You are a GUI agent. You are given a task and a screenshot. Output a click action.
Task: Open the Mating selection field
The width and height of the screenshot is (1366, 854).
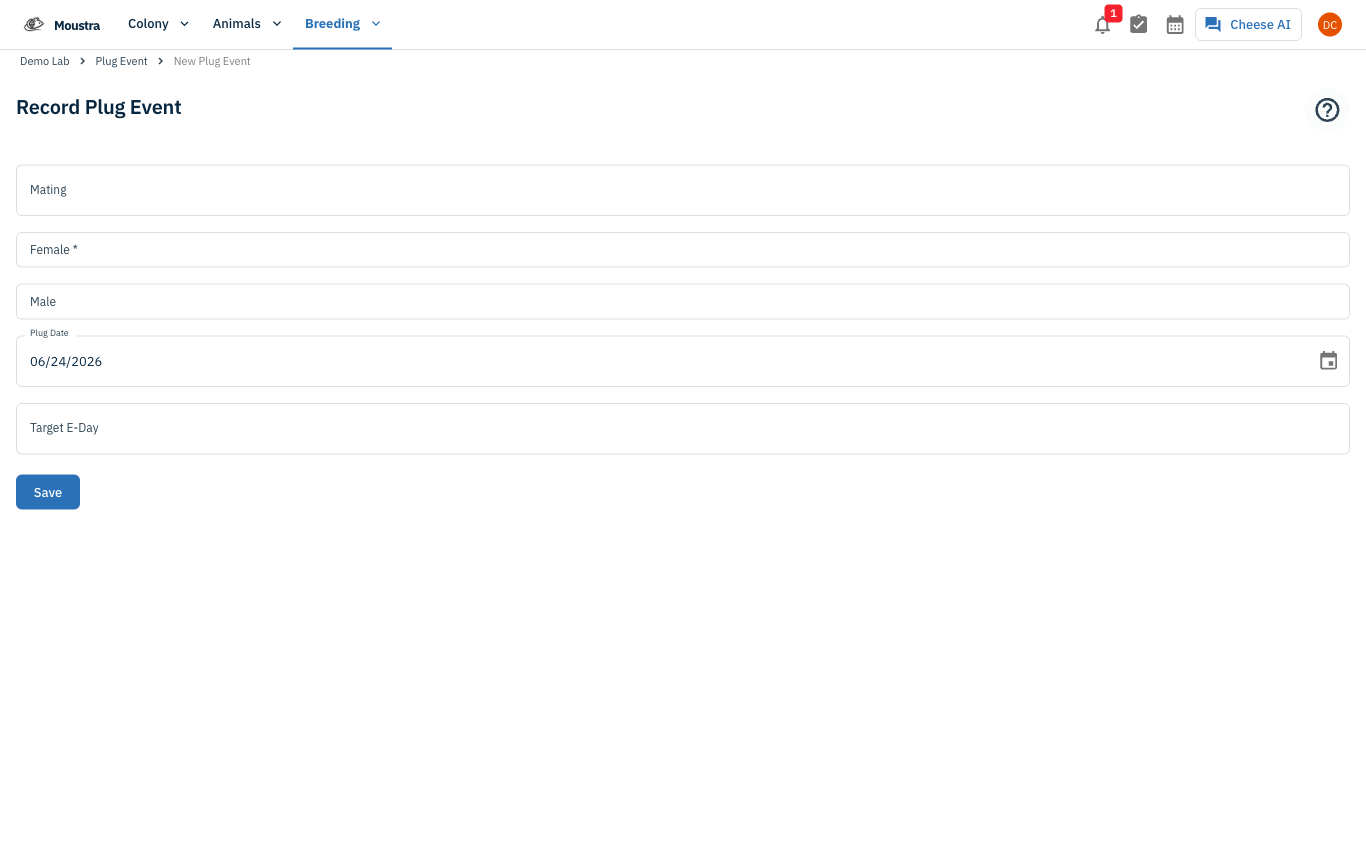[683, 190]
